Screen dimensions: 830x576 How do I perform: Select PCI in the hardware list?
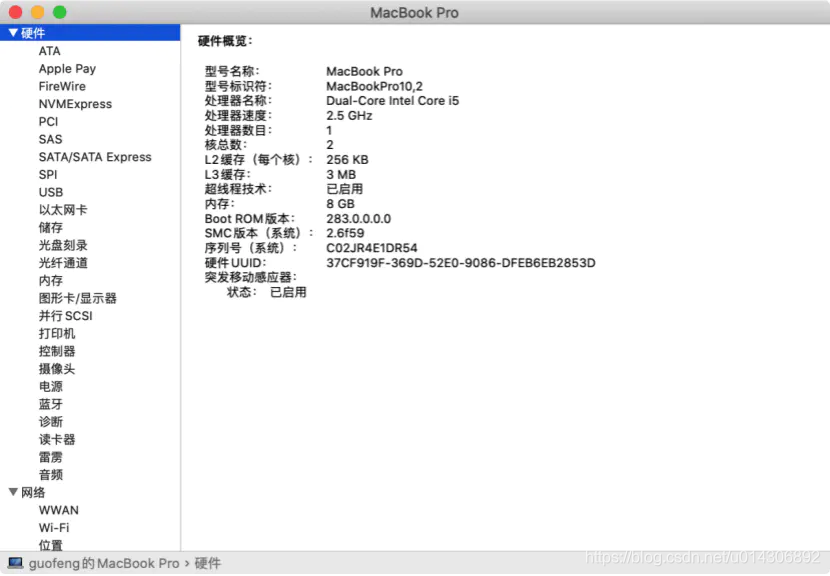point(48,122)
